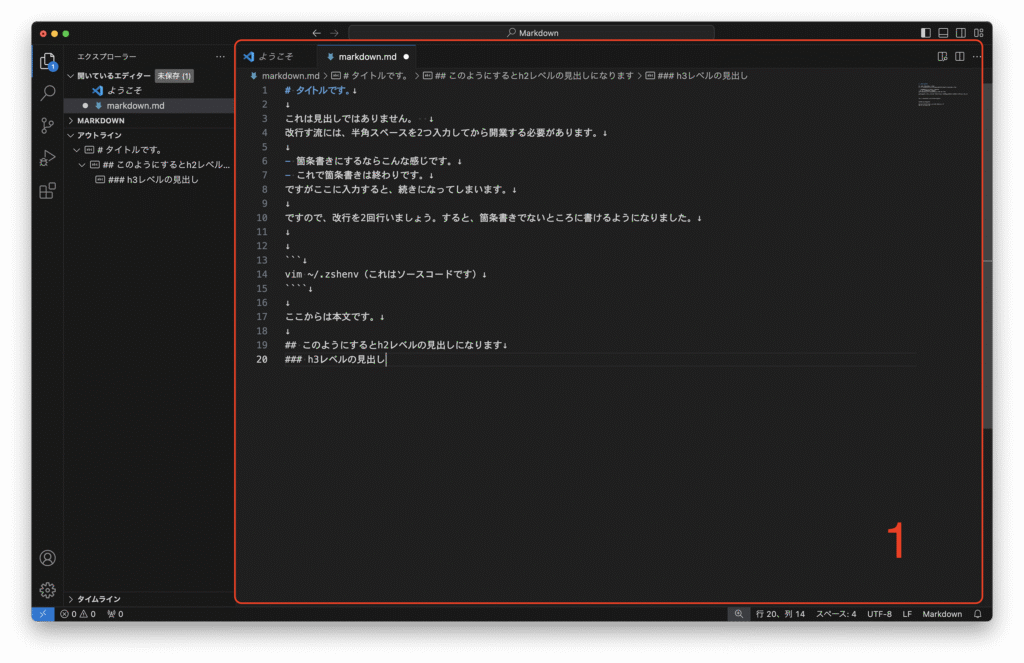Open editor More Actions ellipsis menu
Image resolution: width=1024 pixels, height=663 pixels.
(x=976, y=57)
